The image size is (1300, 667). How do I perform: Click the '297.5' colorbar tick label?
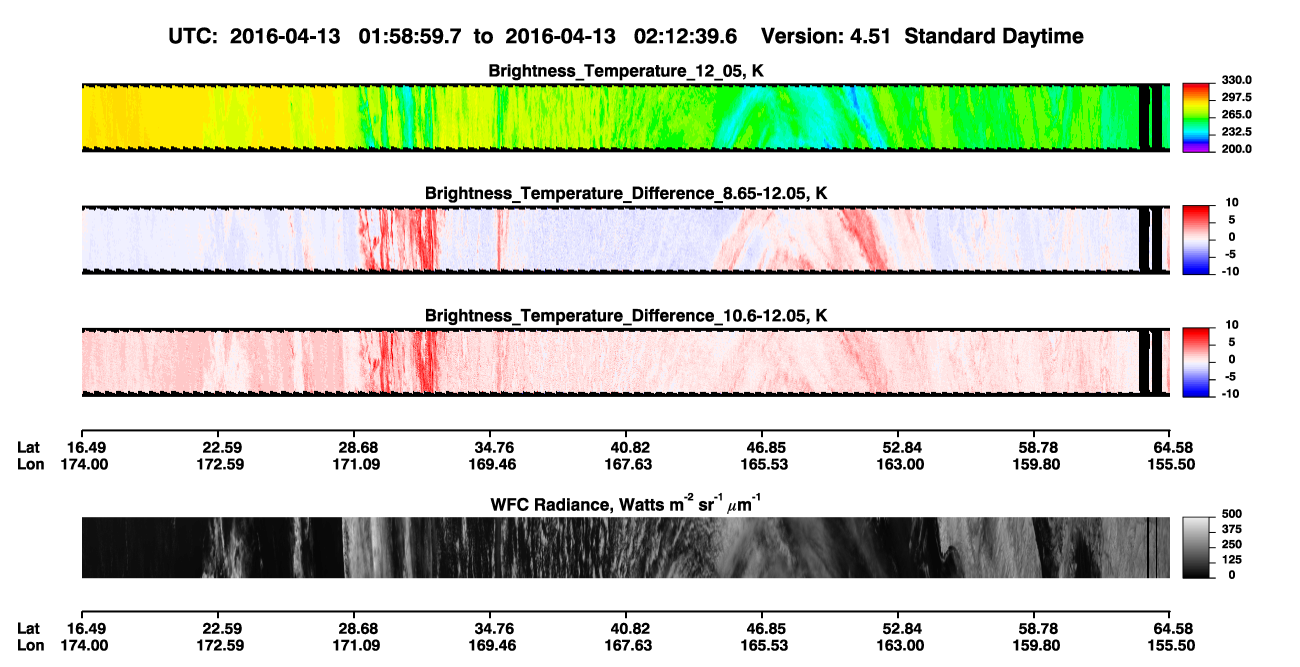pos(1237,97)
